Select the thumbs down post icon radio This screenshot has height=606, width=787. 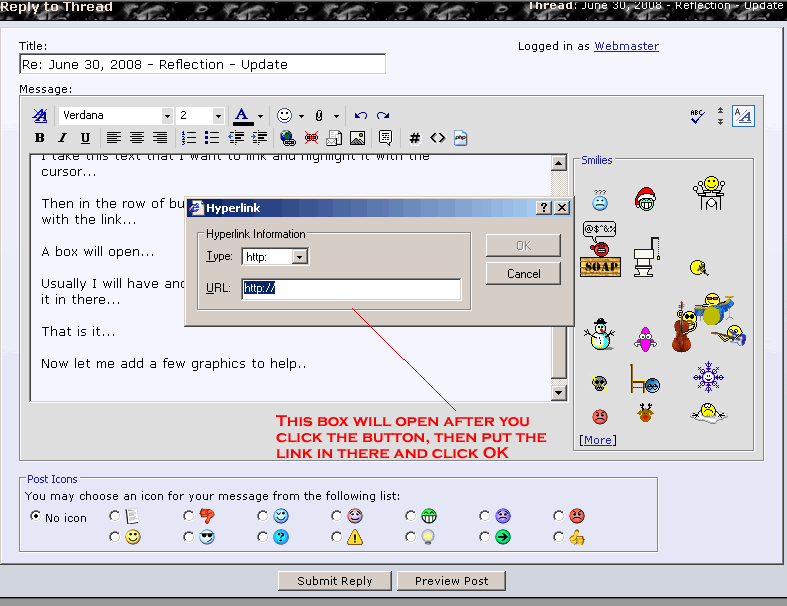click(x=188, y=517)
